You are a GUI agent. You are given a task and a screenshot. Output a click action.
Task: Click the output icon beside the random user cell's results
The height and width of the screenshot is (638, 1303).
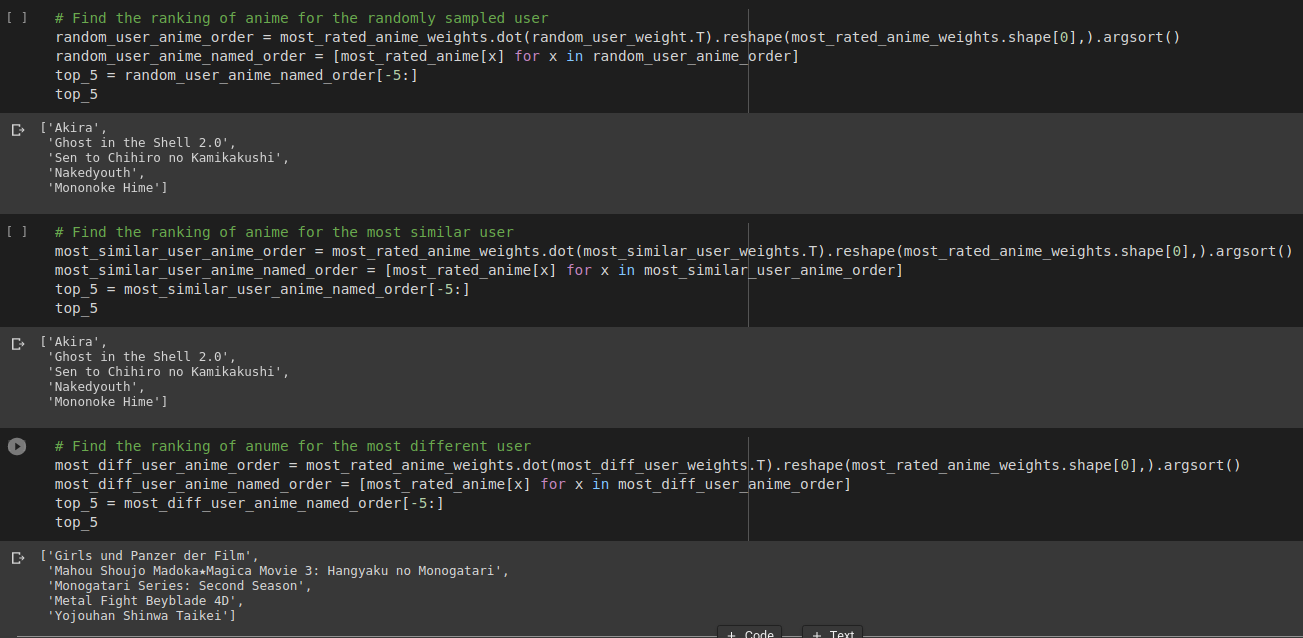(x=17, y=130)
